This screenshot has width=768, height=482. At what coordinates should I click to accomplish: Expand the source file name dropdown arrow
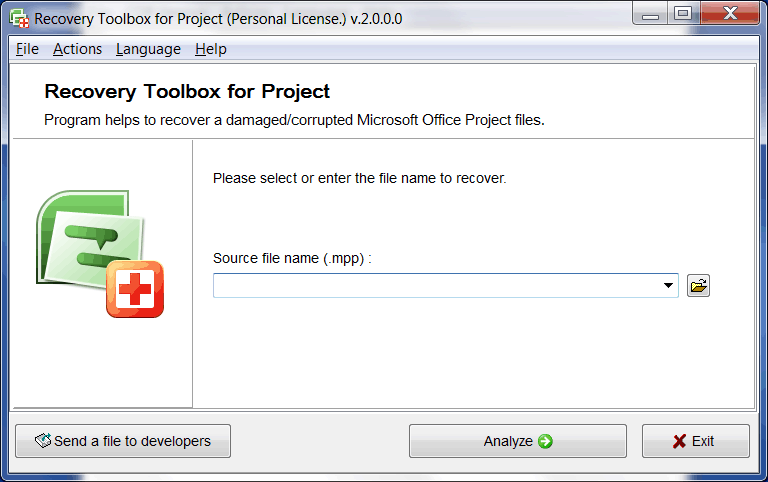(x=668, y=286)
